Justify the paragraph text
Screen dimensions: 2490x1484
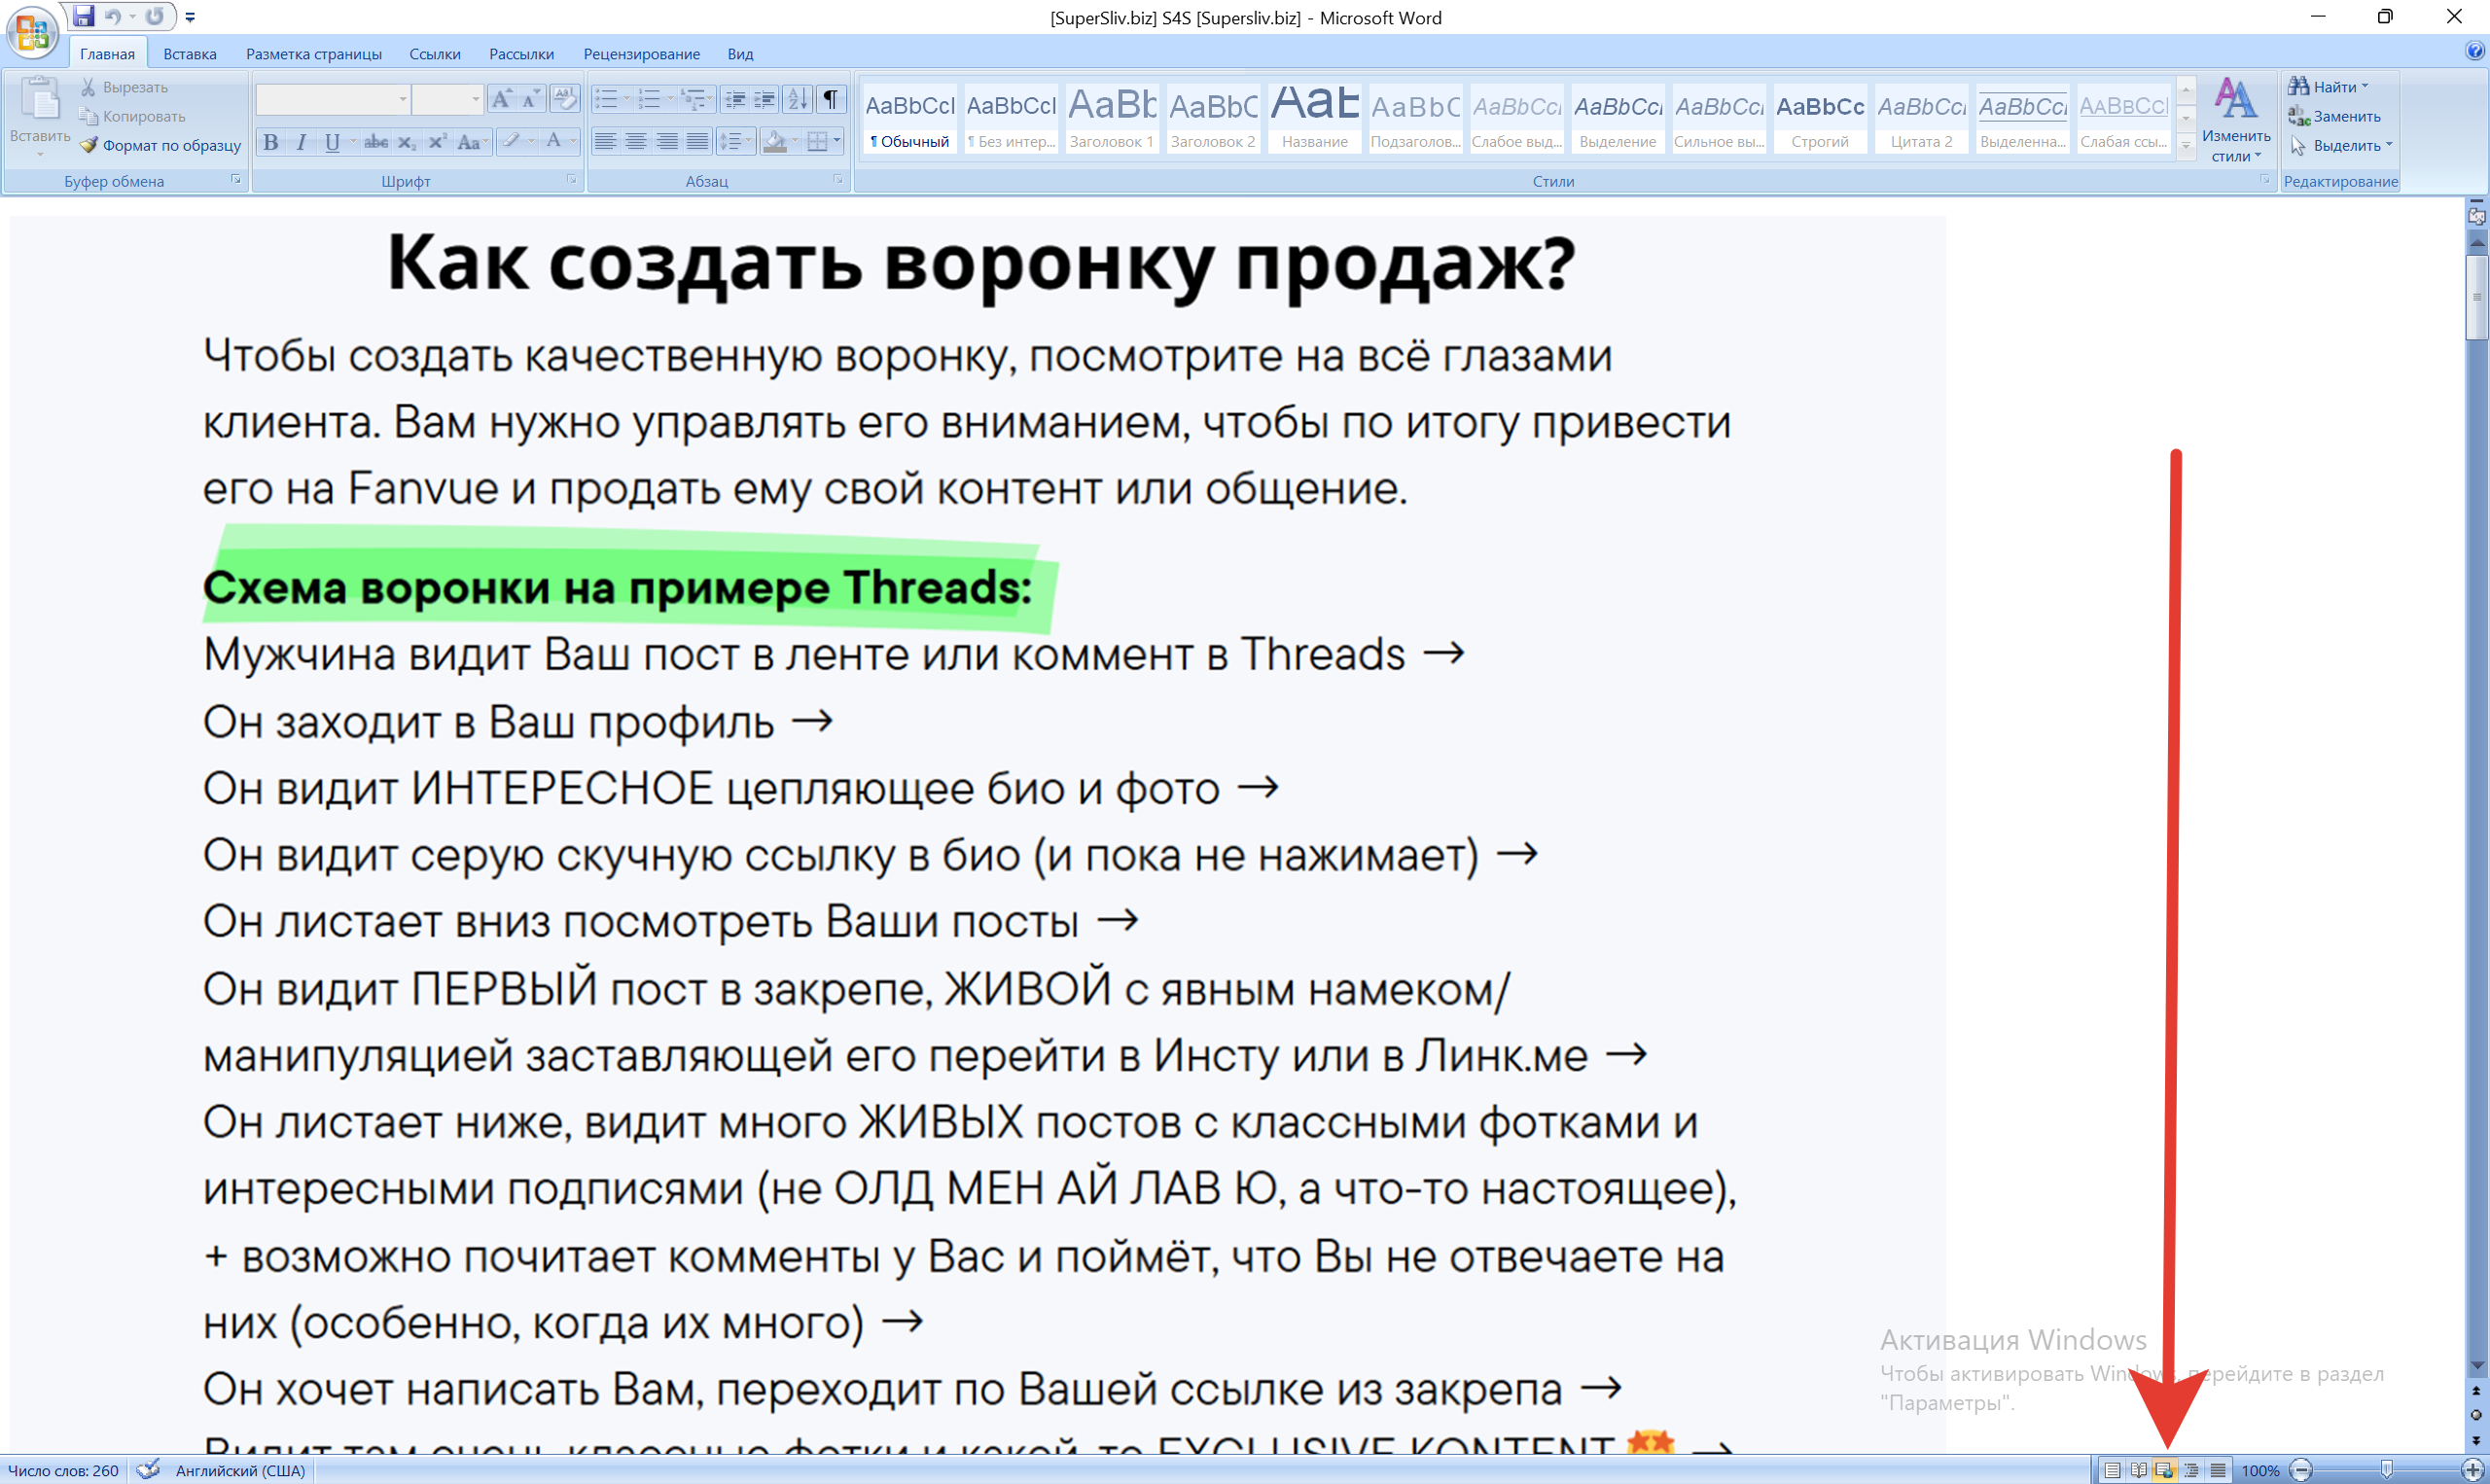pos(698,142)
